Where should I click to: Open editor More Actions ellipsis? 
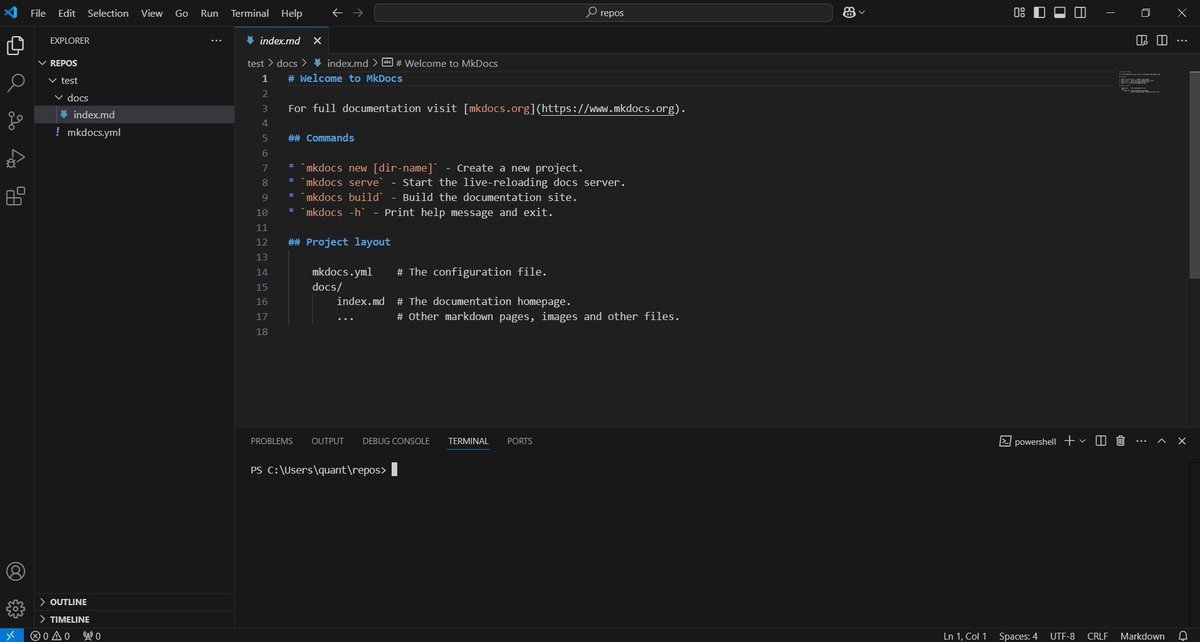coord(1182,41)
